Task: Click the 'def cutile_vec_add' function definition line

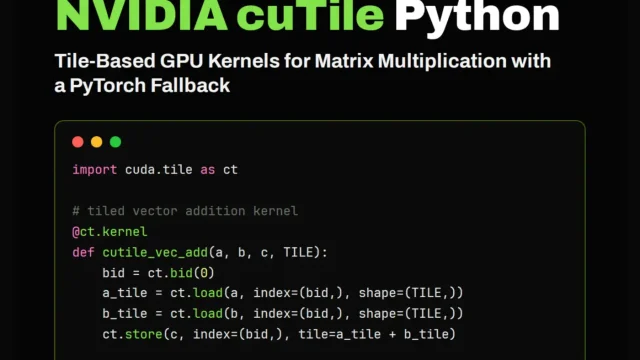Action: [200, 252]
